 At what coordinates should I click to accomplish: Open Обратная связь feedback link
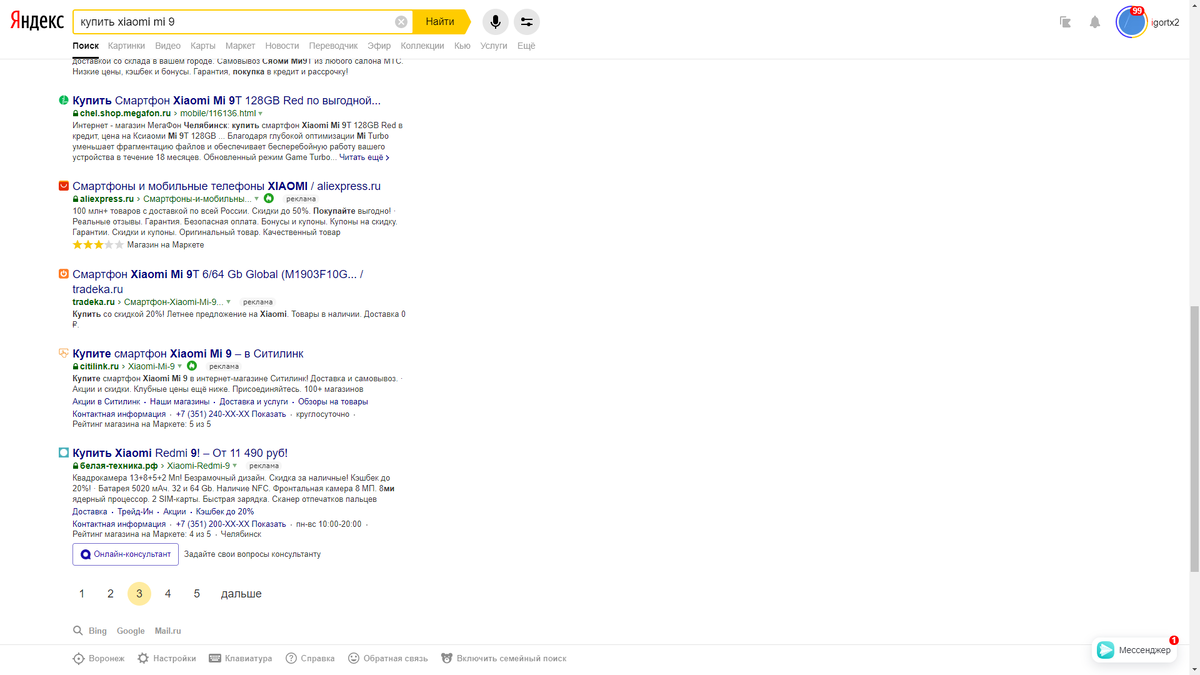tap(388, 658)
